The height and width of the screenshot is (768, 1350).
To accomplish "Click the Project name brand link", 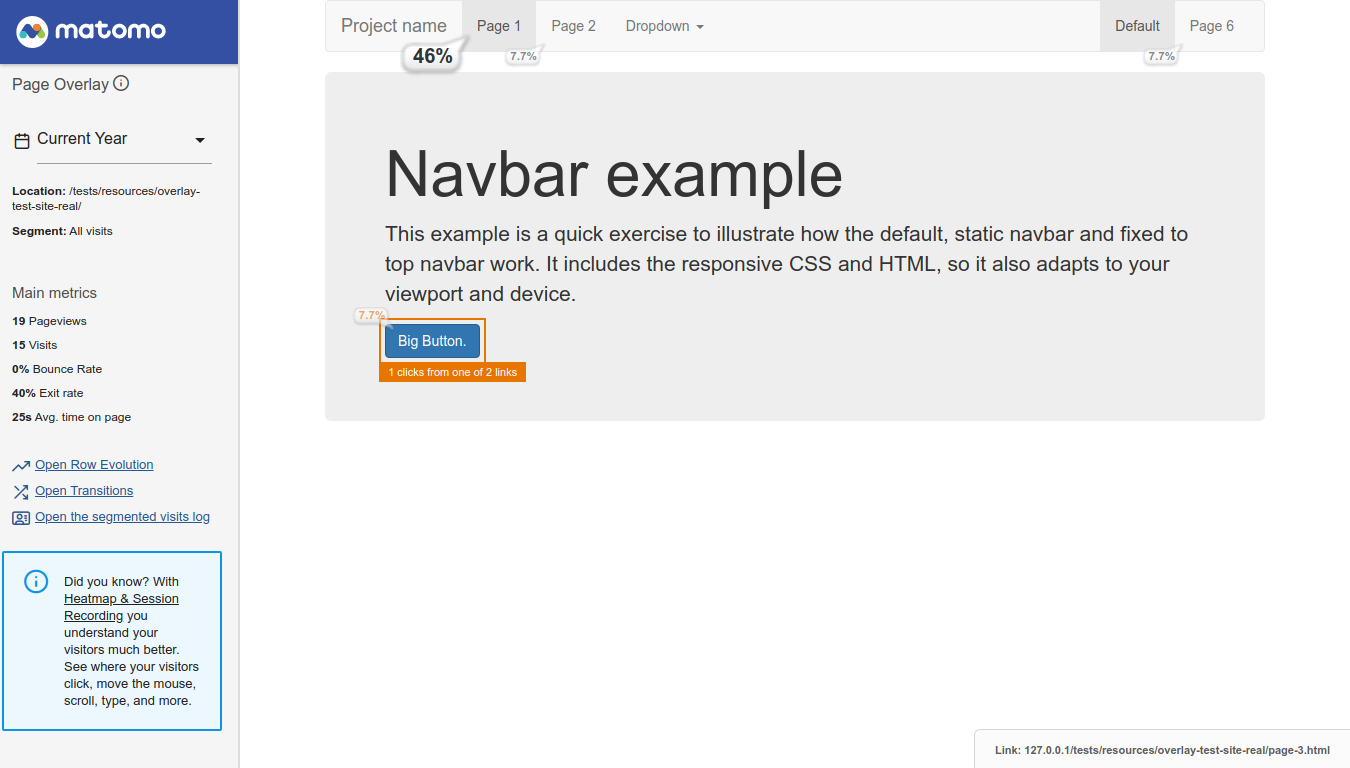I will coord(394,26).
